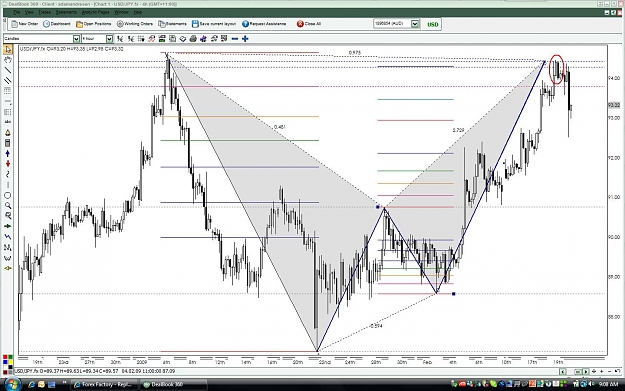Select the red down arrow marker tool

(8, 164)
